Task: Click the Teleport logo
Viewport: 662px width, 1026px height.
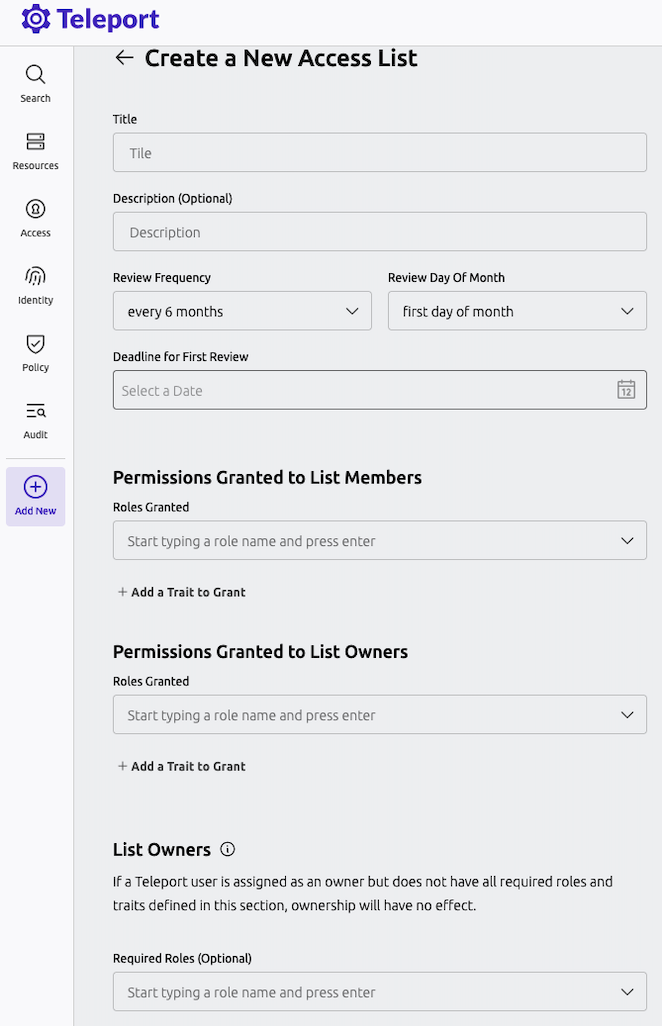Action: click(x=90, y=19)
